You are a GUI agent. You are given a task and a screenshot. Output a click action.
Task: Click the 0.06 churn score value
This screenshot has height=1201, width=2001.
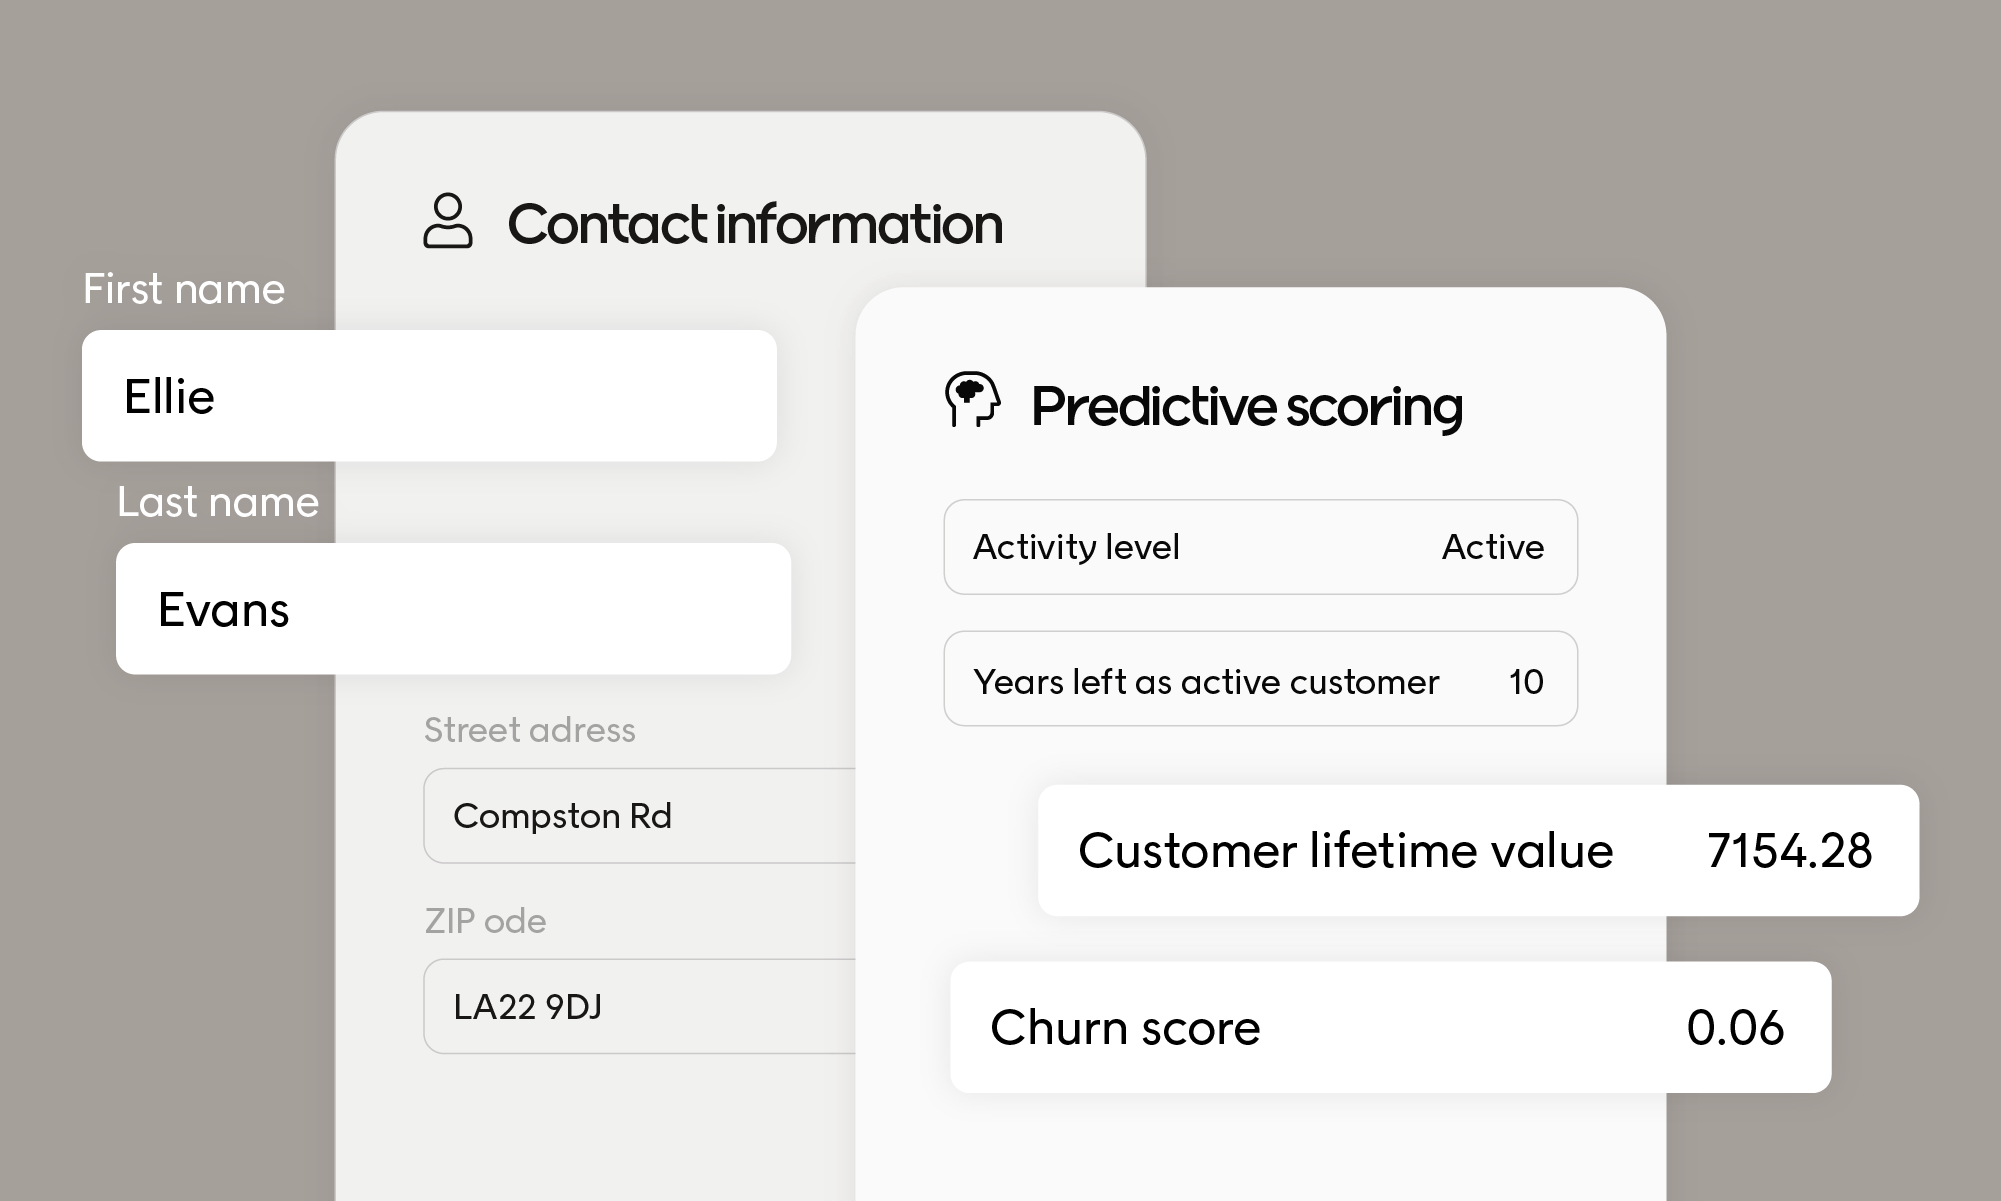pos(1735,1028)
